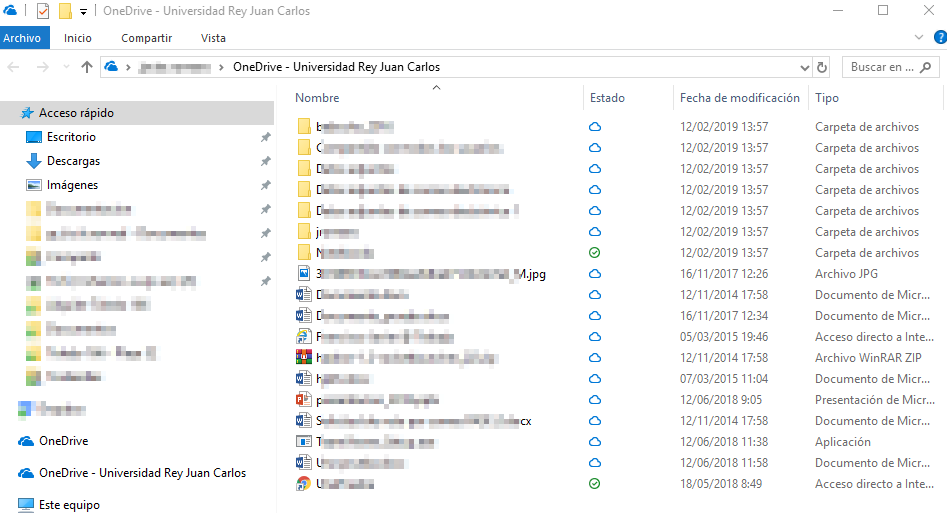Click the OneDrive cloud icon in title bar
The width and height of the screenshot is (947, 513).
(x=10, y=10)
